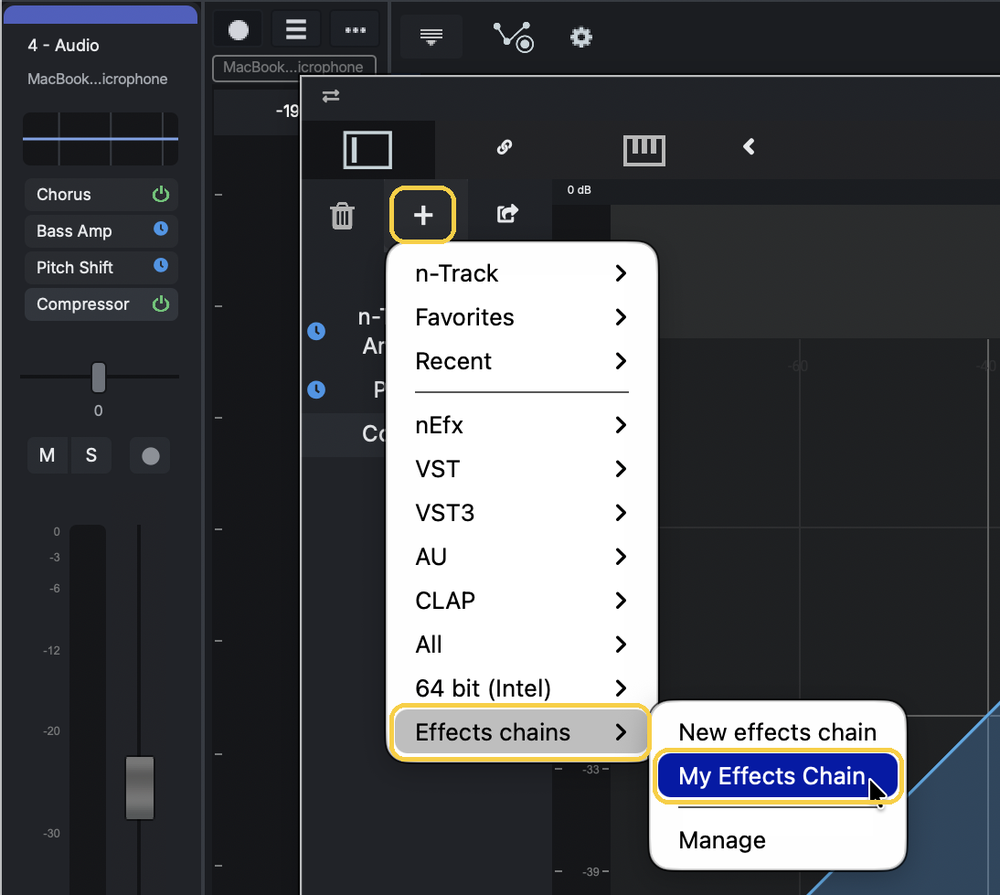Viewport: 1000px width, 895px height.
Task: Click the MacBook microphone input selector box
Action: [x=294, y=68]
